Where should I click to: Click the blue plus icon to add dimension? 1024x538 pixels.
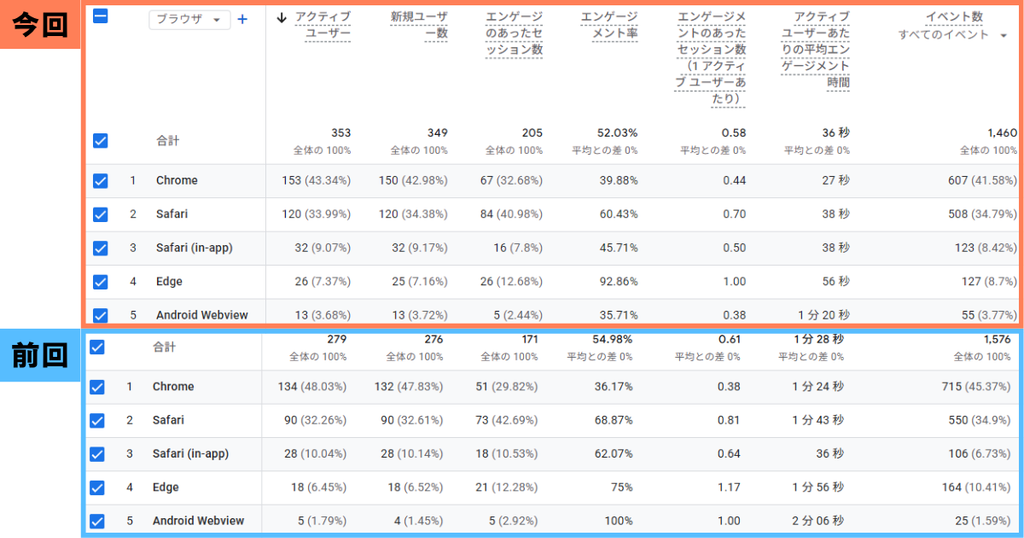coord(242,20)
